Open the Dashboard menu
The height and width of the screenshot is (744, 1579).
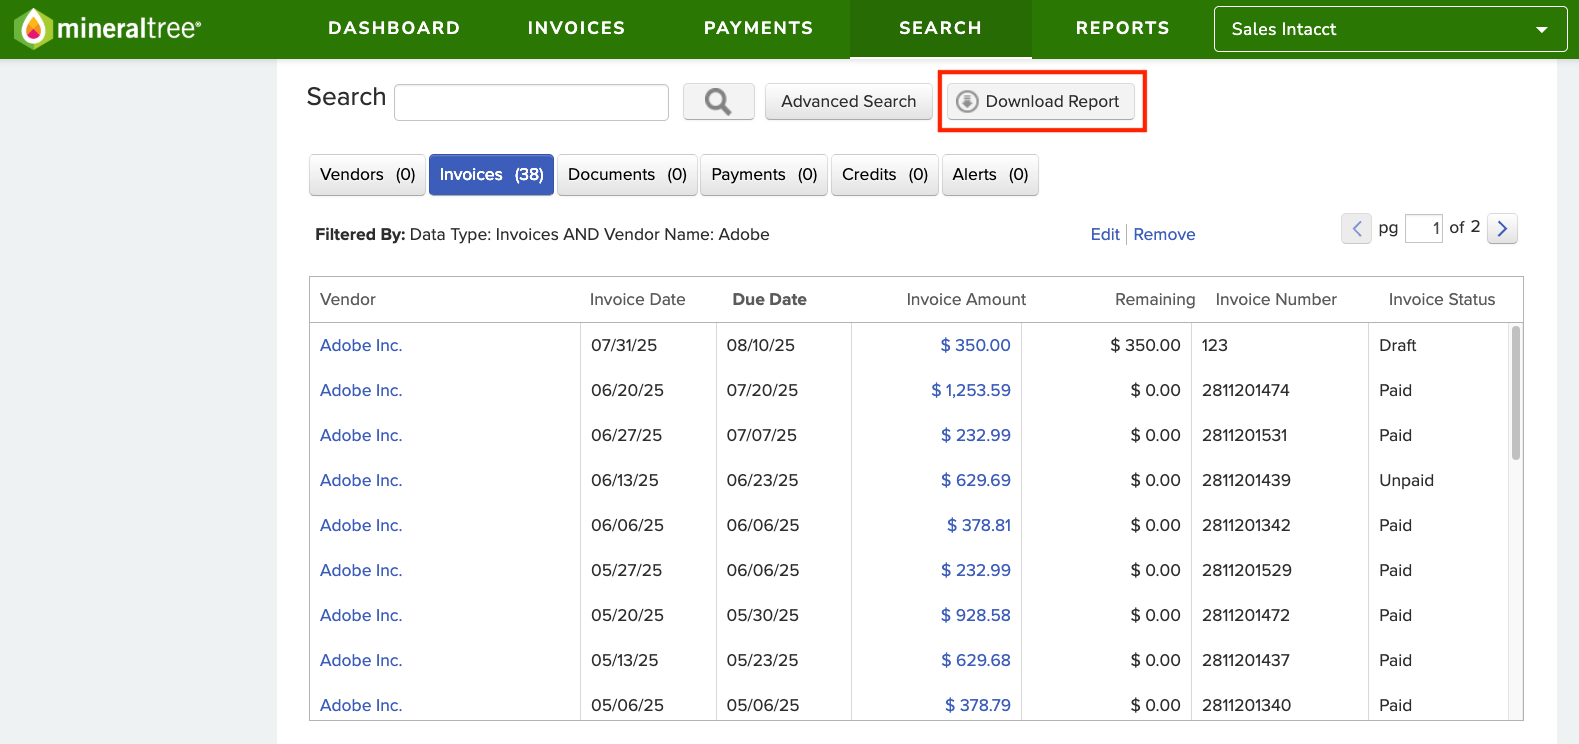394,28
